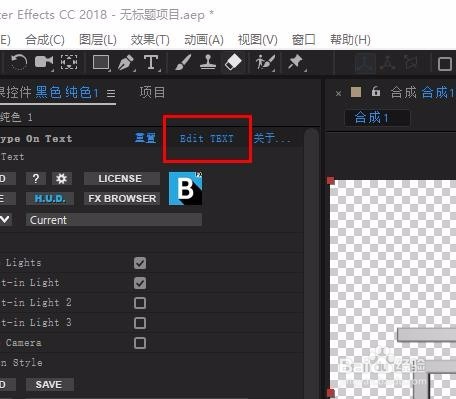Select the Clone Stamp tool
The height and width of the screenshot is (399, 456).
click(208, 62)
